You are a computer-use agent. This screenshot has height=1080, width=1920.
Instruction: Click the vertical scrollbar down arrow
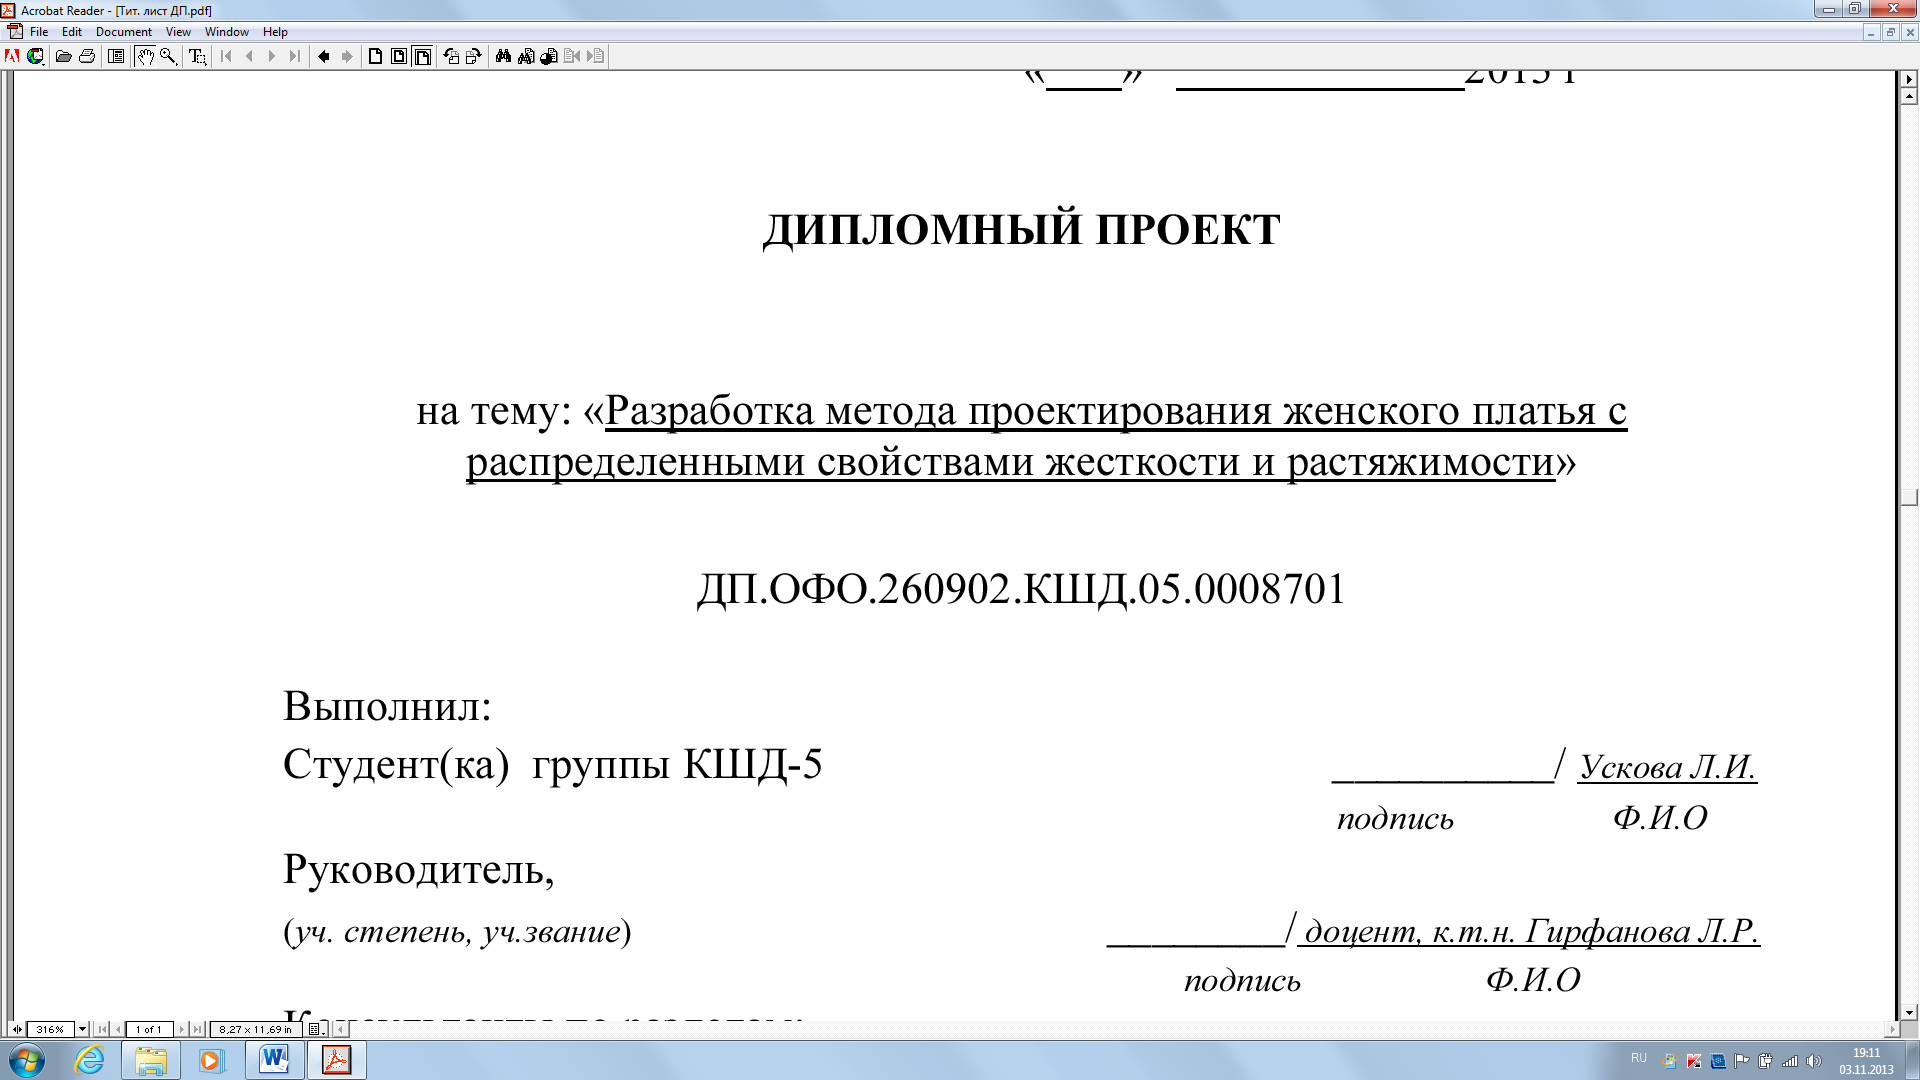coord(1909,1012)
